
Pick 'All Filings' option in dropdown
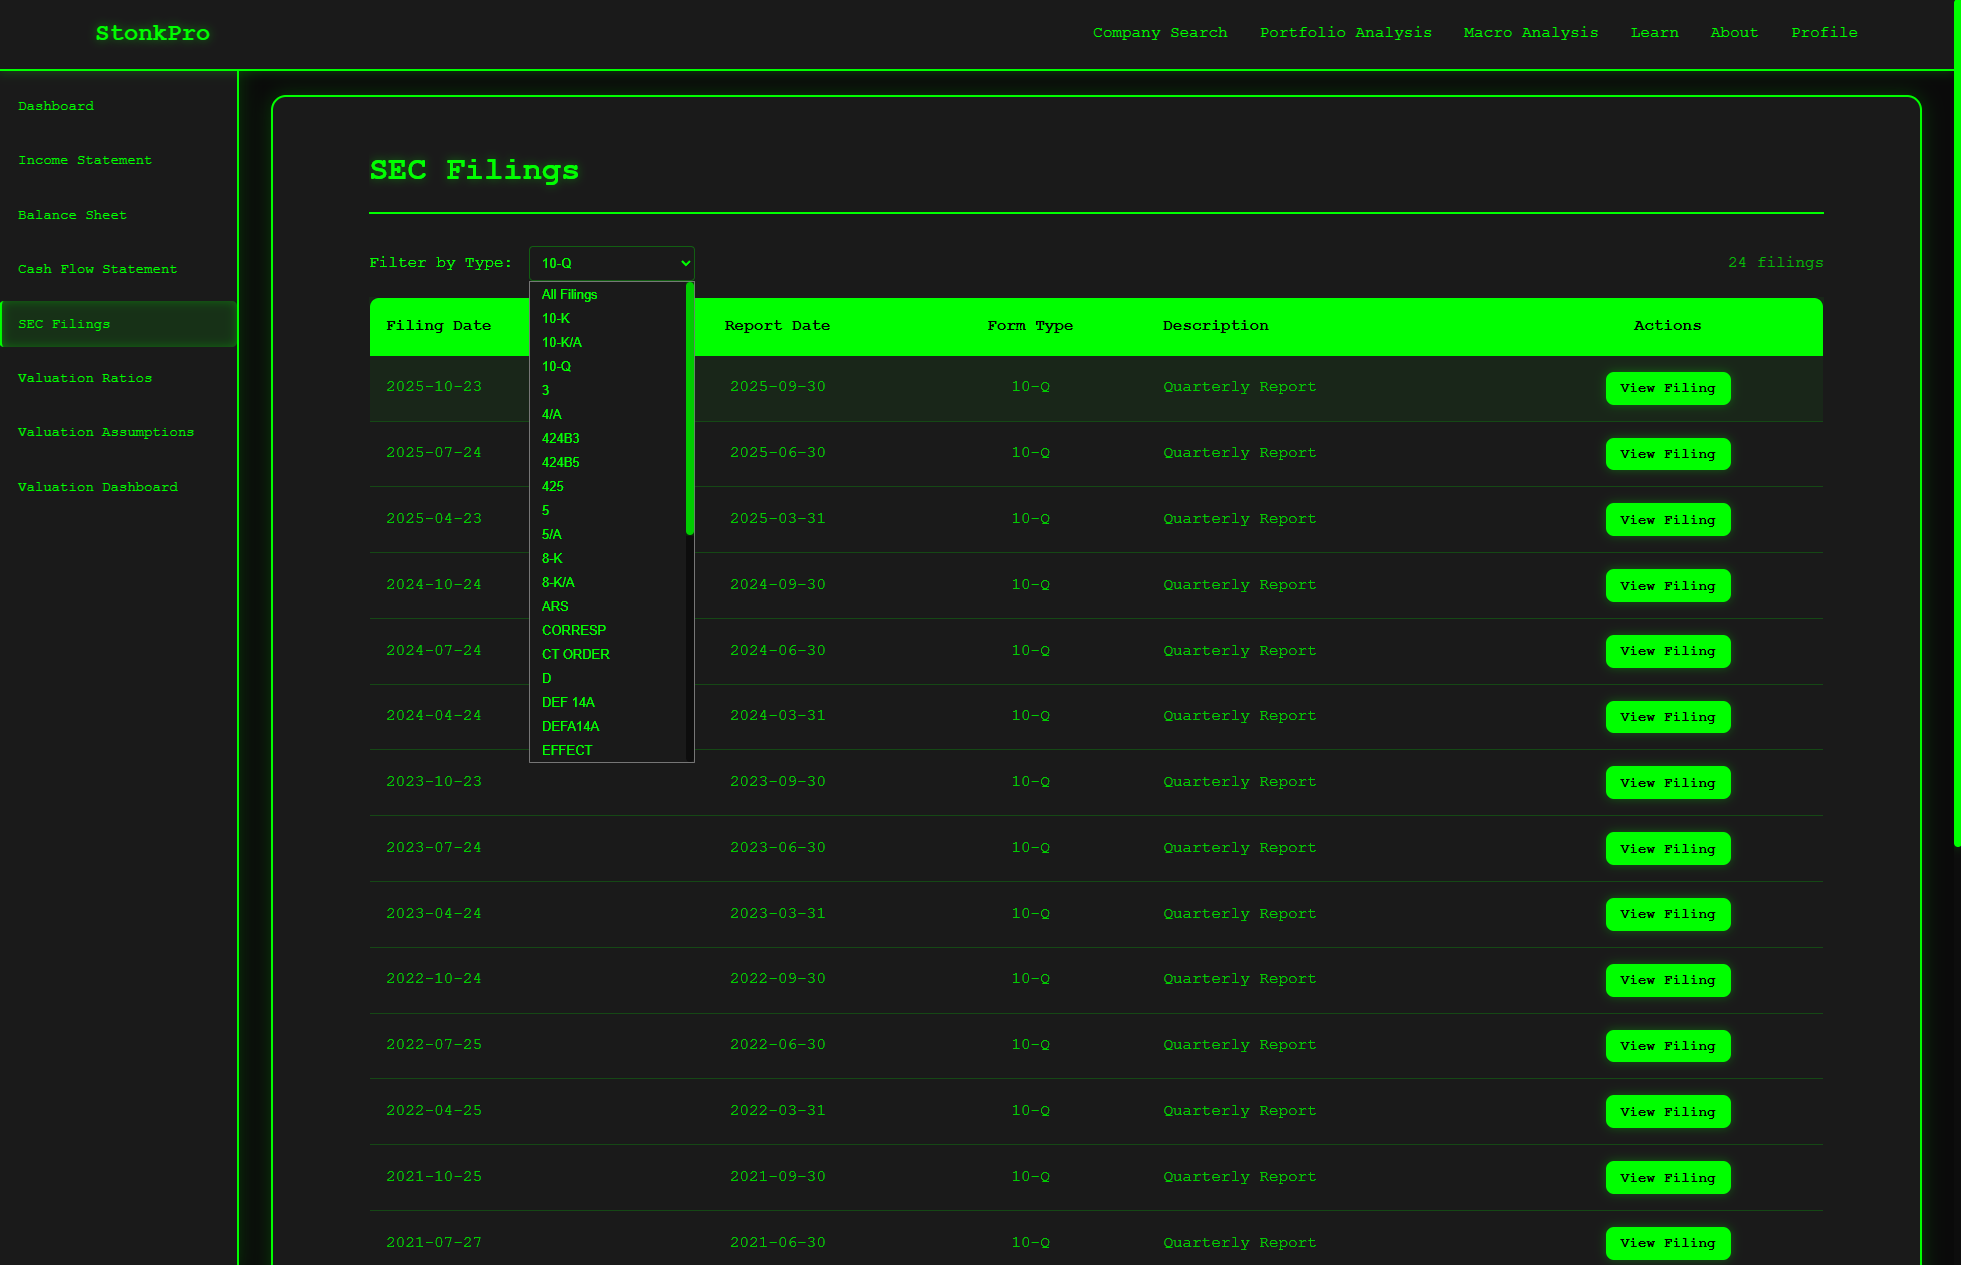click(569, 295)
